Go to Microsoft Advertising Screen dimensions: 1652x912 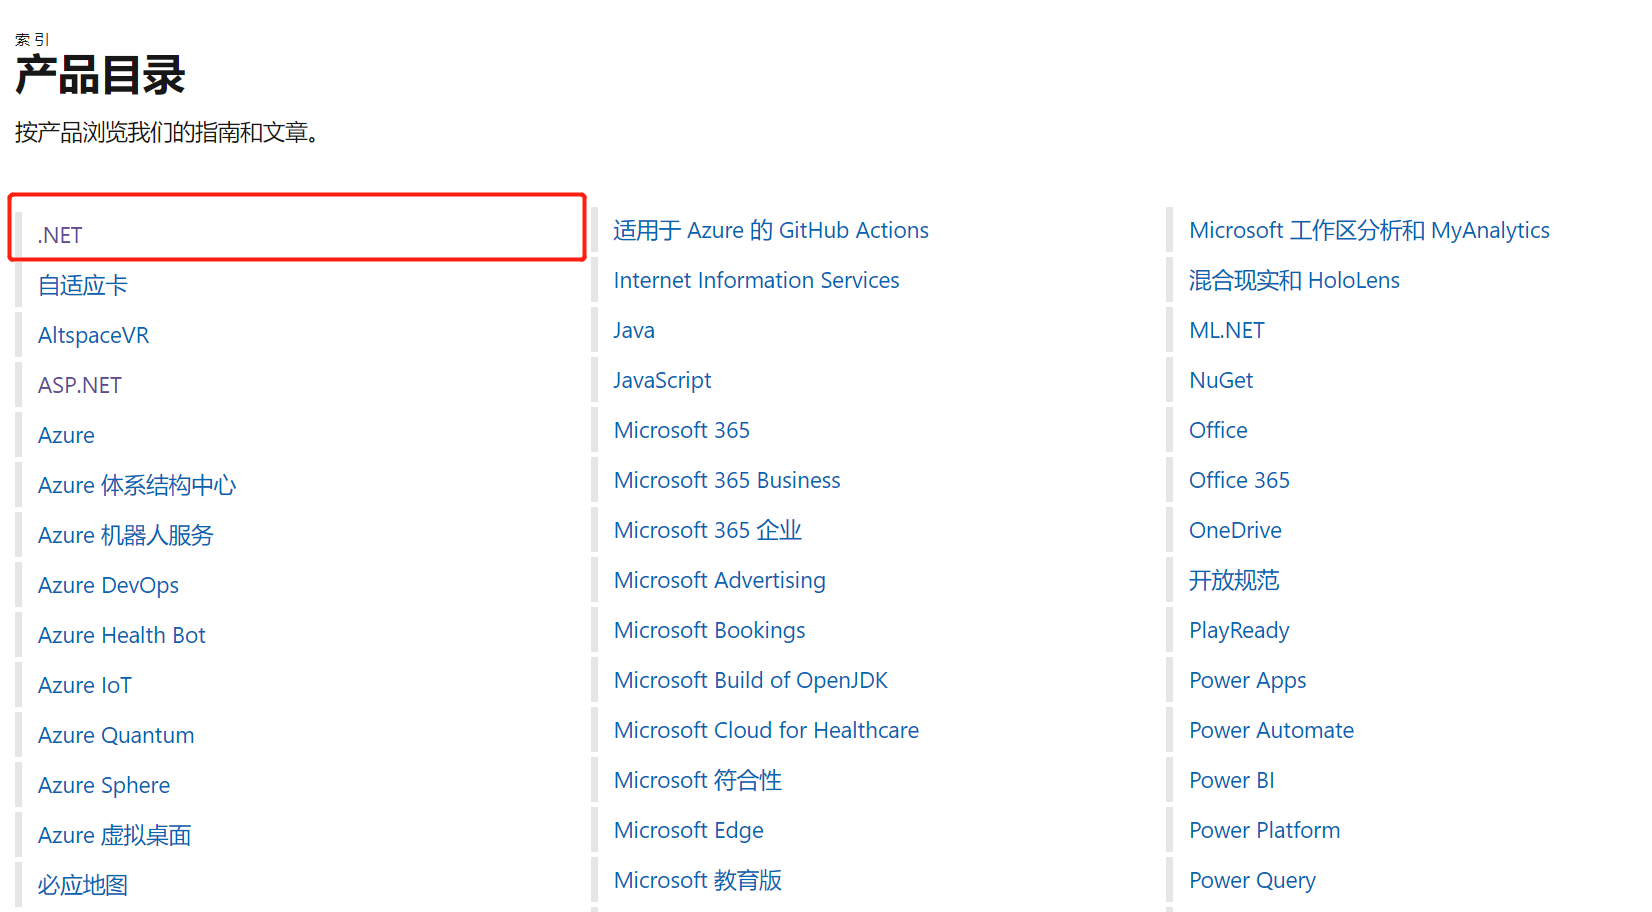click(x=720, y=580)
